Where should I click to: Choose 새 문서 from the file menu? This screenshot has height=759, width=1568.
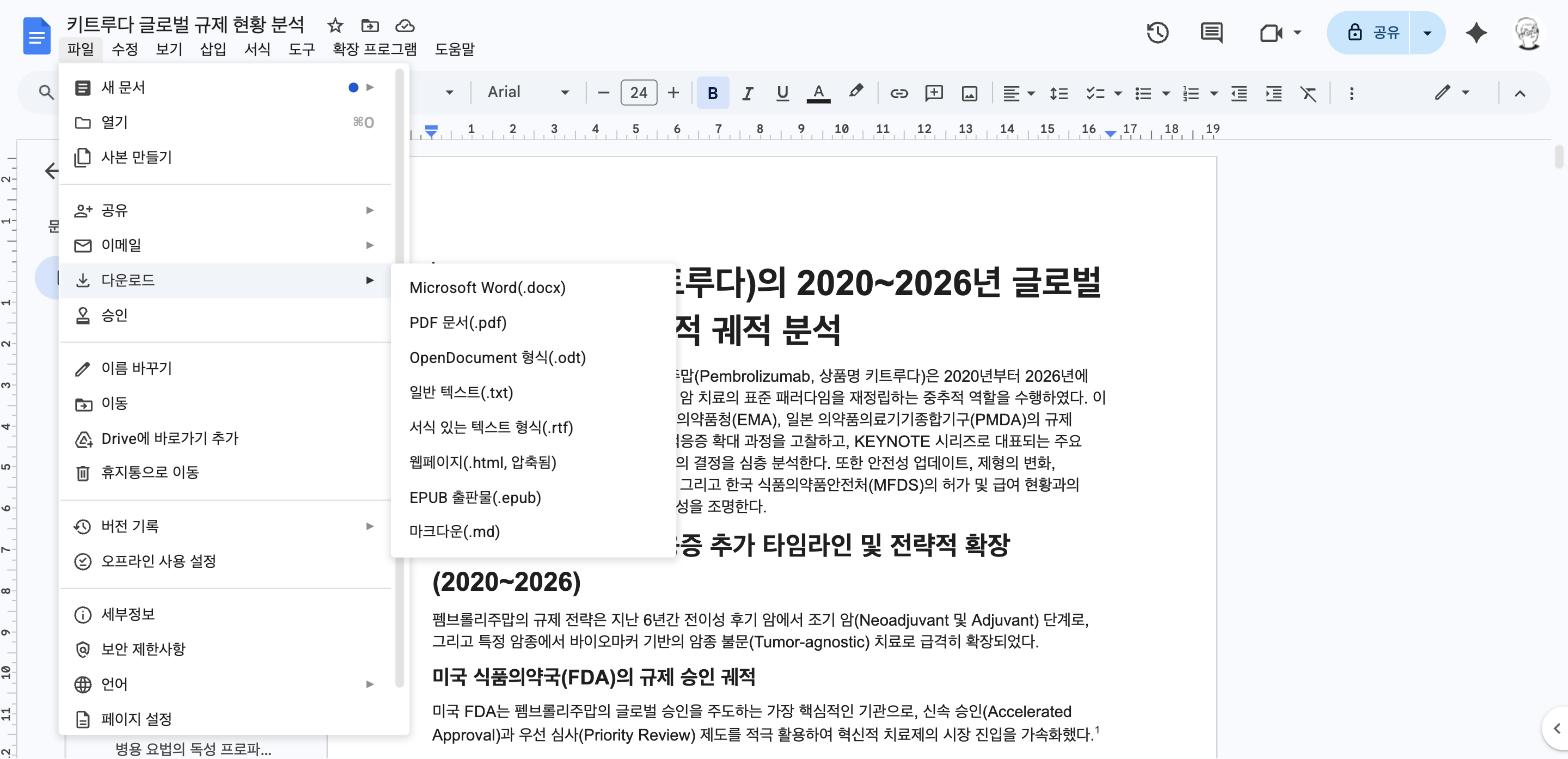226,88
